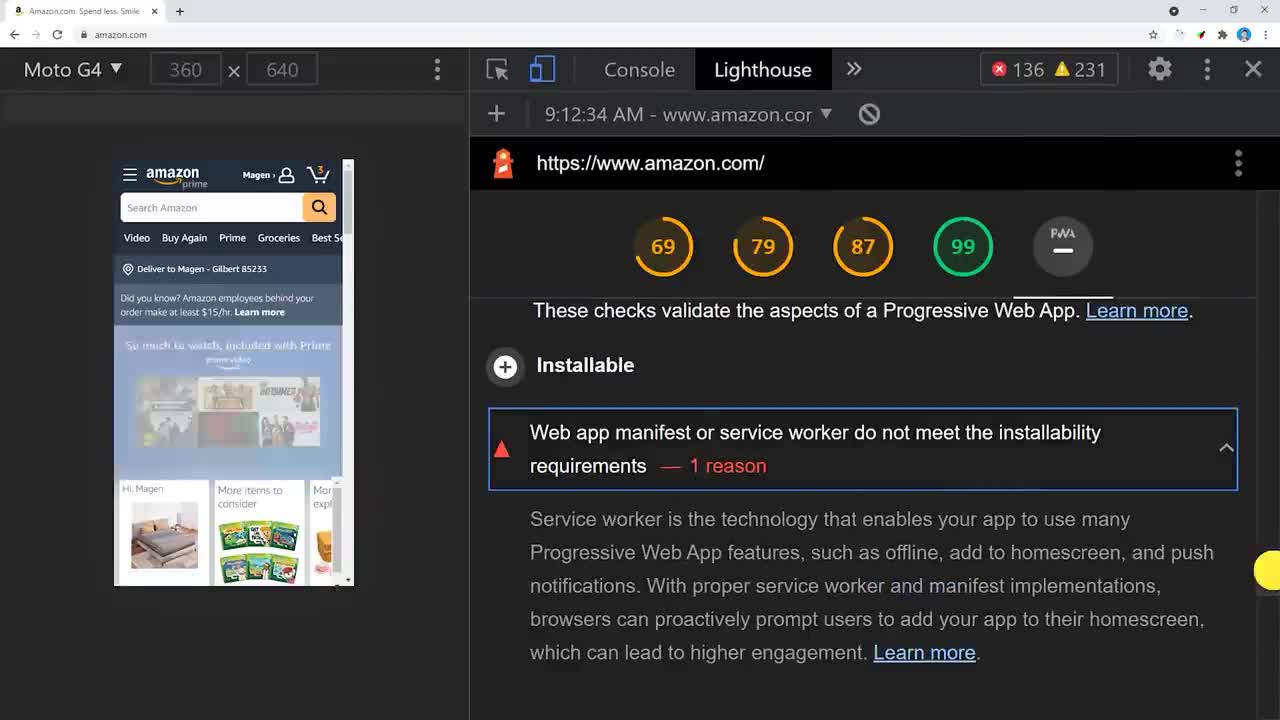Close the DevTools panel
This screenshot has height=720, width=1280.
coord(1253,69)
